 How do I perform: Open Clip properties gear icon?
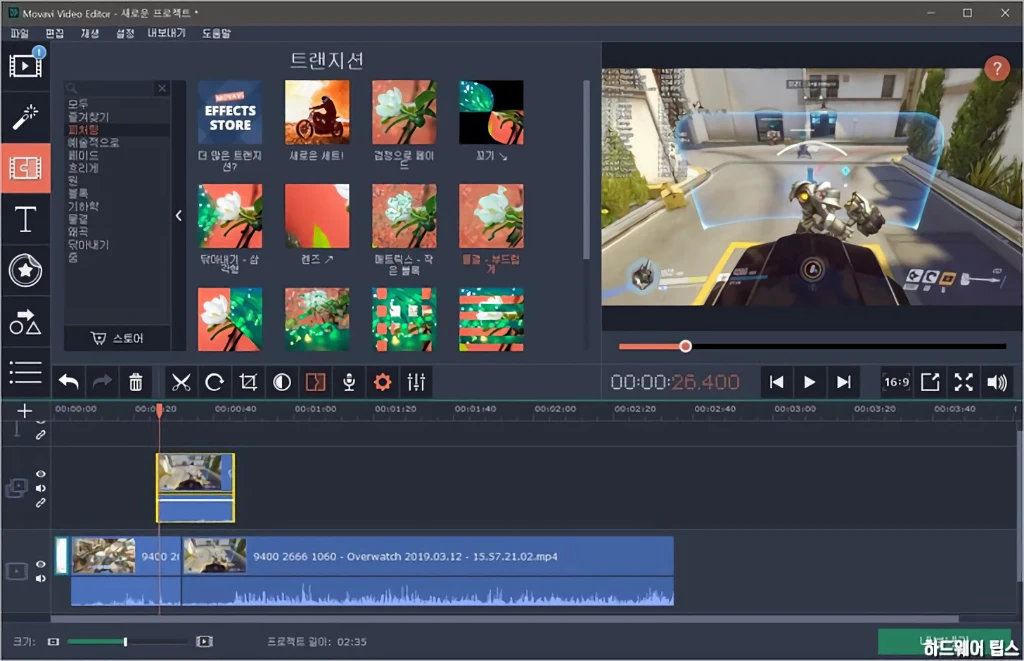pos(383,382)
